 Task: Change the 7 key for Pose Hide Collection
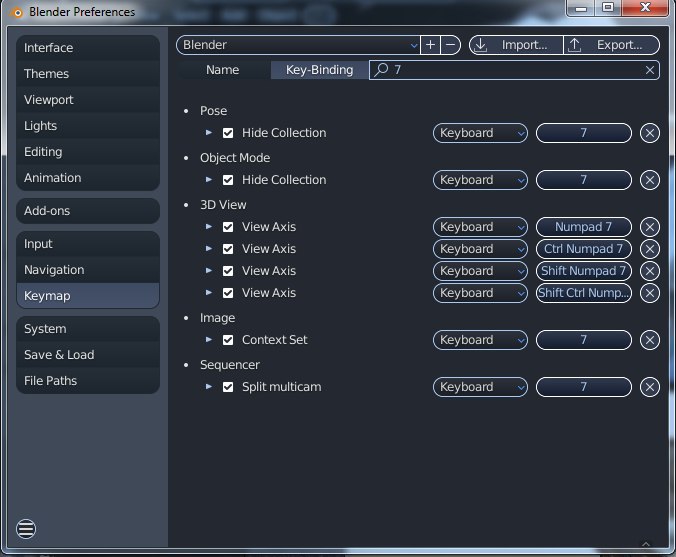pos(584,133)
